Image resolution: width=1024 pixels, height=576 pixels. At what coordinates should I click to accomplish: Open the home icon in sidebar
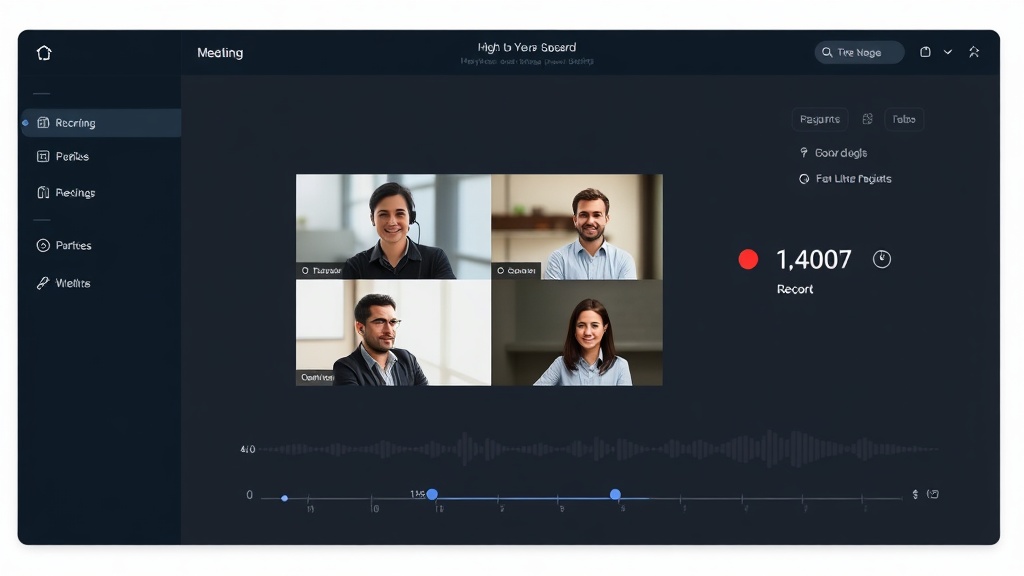44,52
